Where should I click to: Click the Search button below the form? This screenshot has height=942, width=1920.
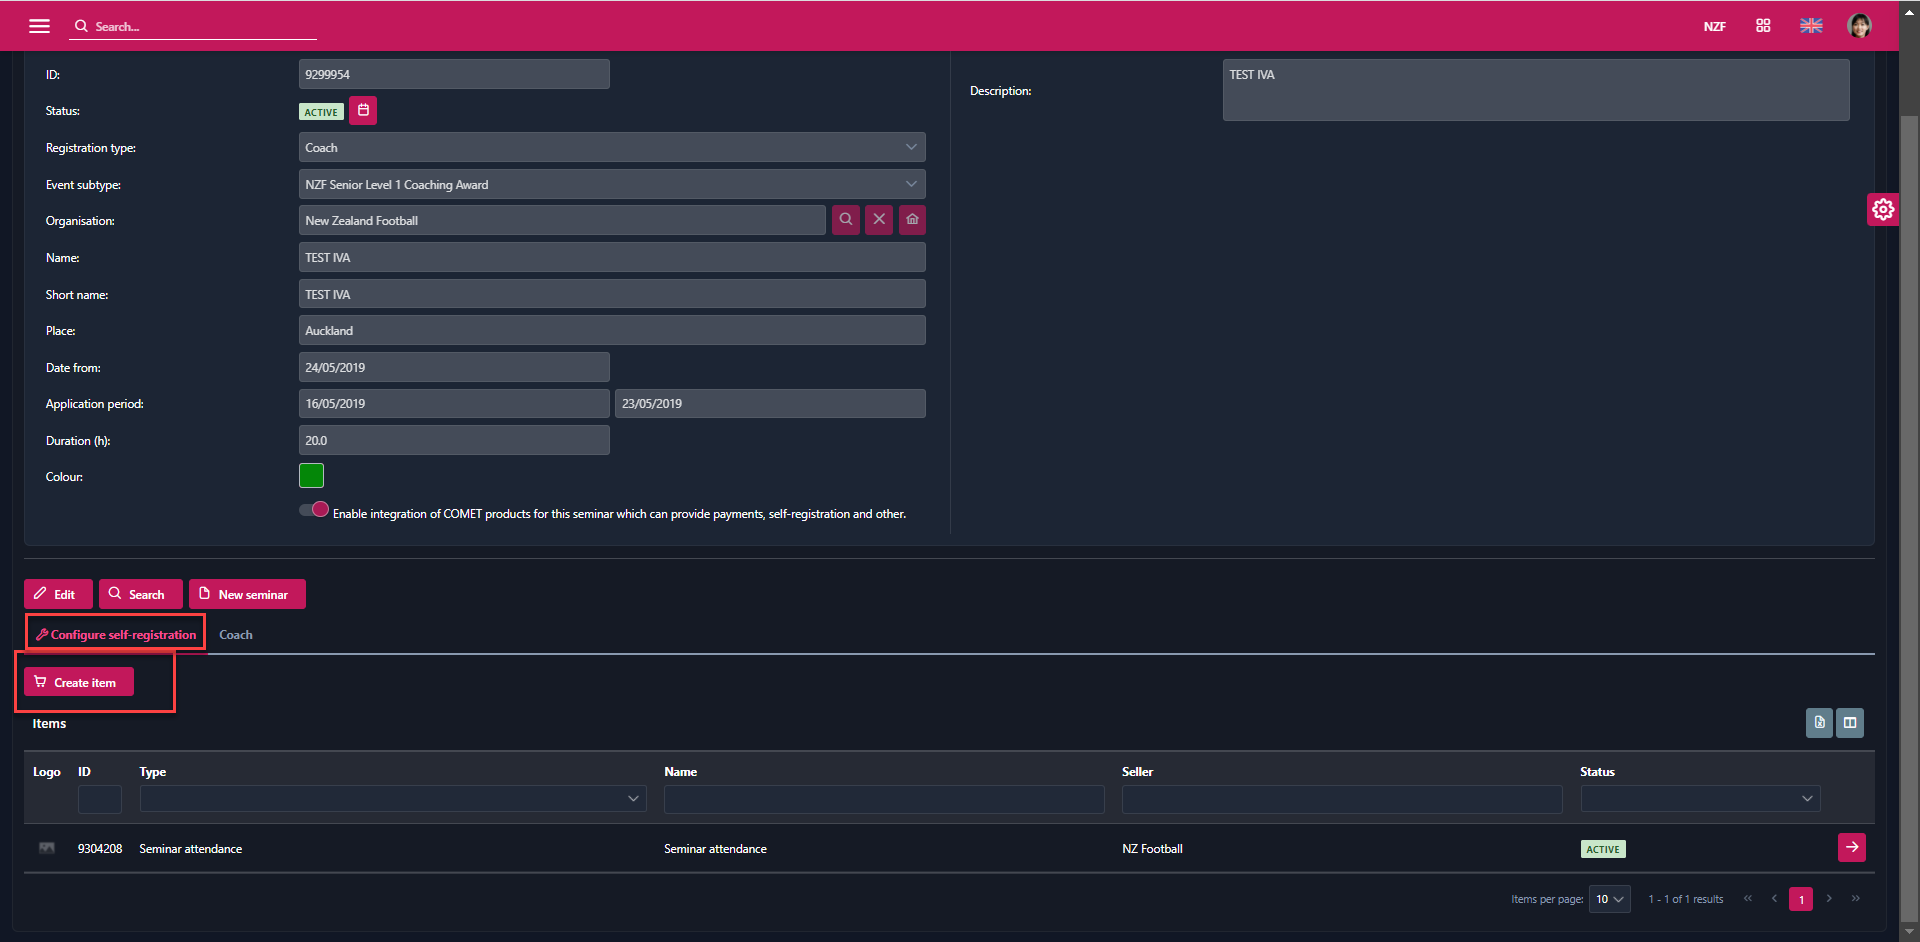(141, 594)
